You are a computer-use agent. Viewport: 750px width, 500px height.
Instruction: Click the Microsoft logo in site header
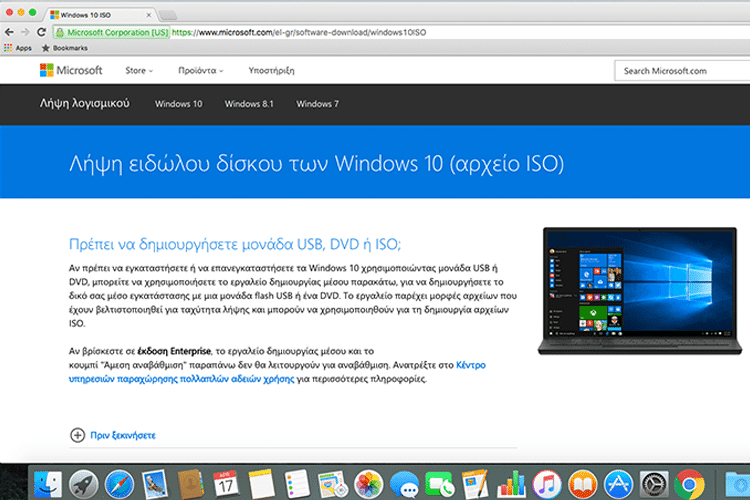click(71, 70)
